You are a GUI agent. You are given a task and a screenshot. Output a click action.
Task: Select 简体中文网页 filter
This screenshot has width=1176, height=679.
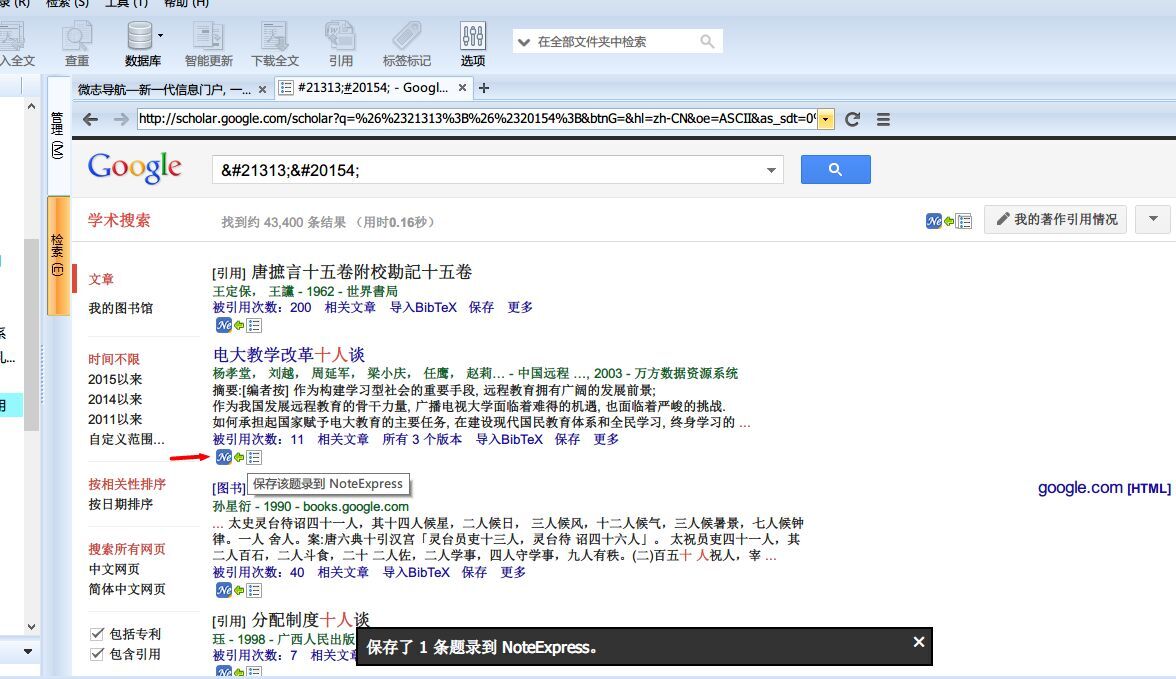tap(127, 589)
